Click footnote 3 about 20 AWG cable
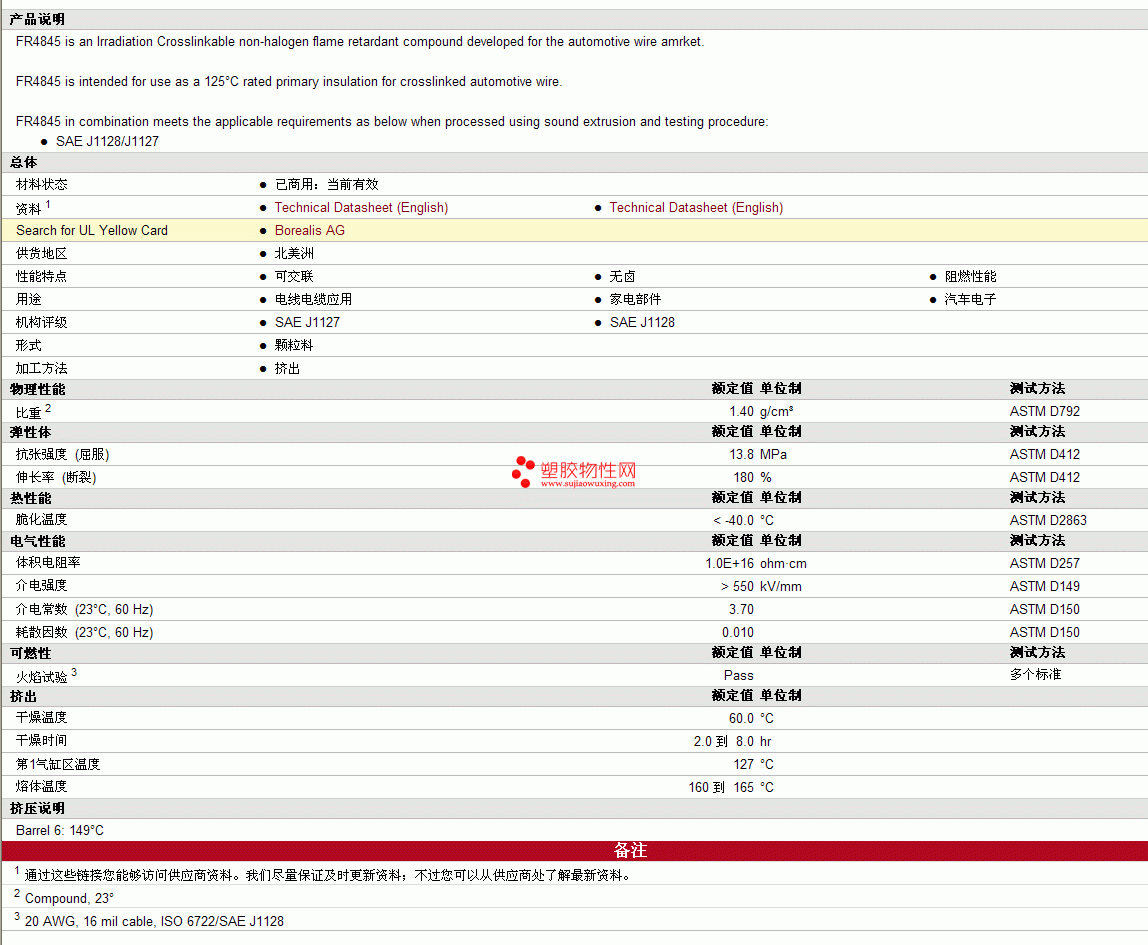Image resolution: width=1148 pixels, height=945 pixels. pos(154,922)
